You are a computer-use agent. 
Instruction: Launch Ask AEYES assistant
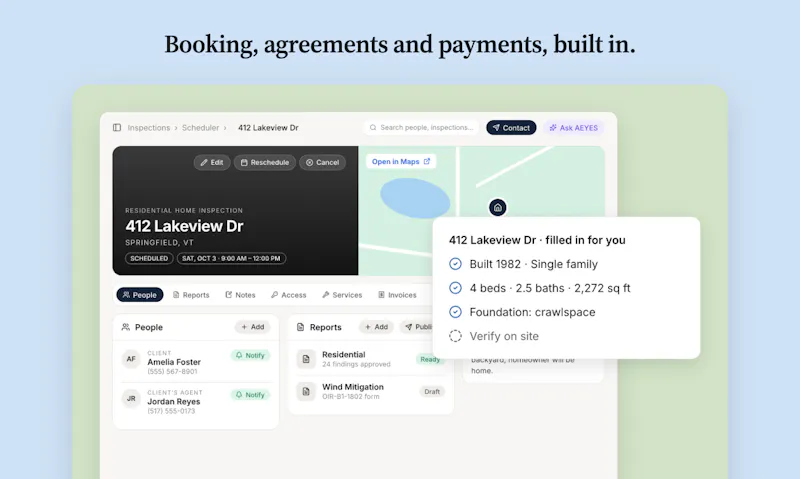point(573,128)
